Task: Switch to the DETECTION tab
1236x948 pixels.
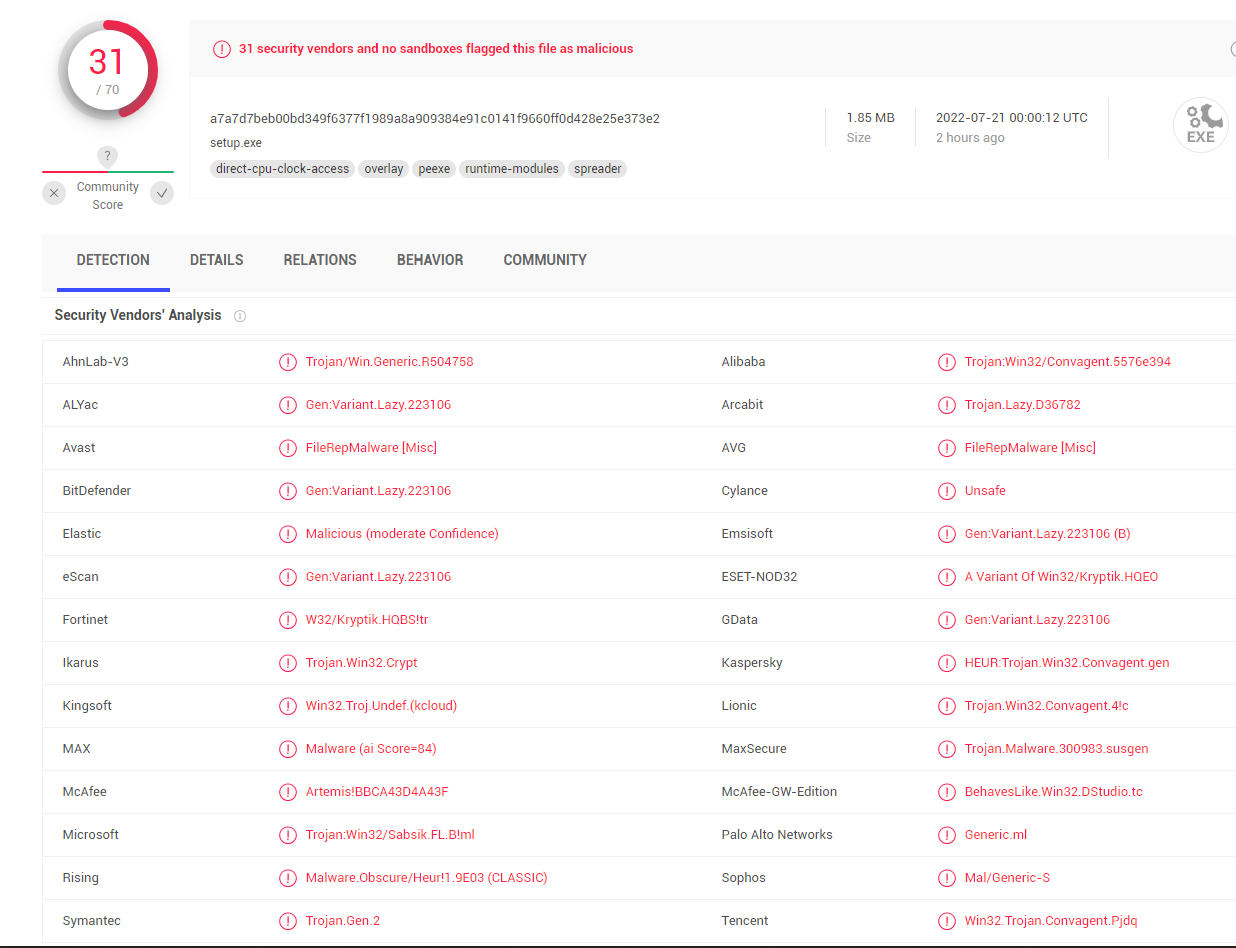Action: [113, 260]
